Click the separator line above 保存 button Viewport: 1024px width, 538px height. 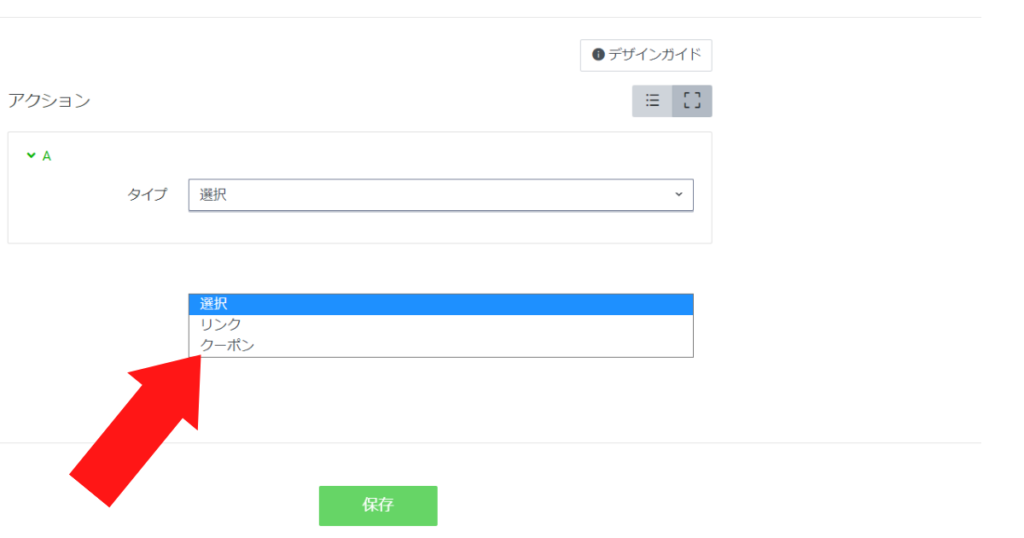tap(490, 443)
